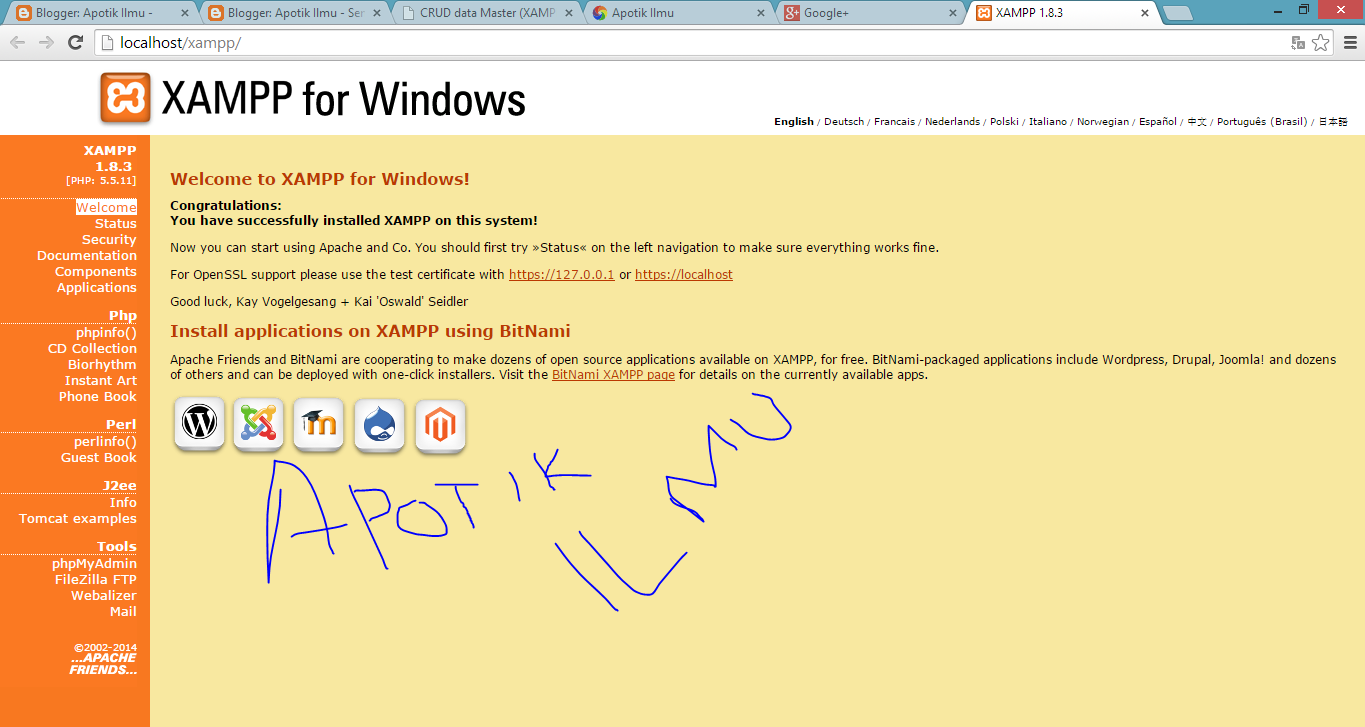Open Tomcat examples link

pos(78,518)
